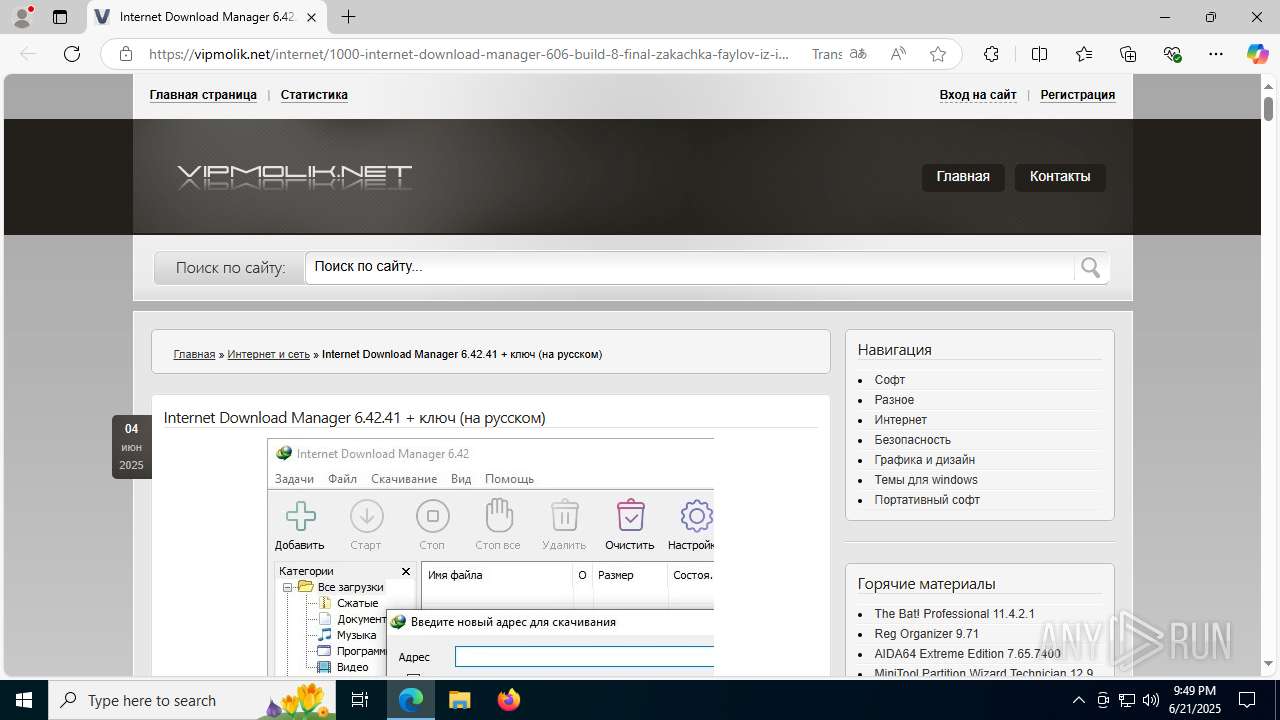Click the page vertical scrollbar thumb
The height and width of the screenshot is (720, 1280).
coord(1268,107)
